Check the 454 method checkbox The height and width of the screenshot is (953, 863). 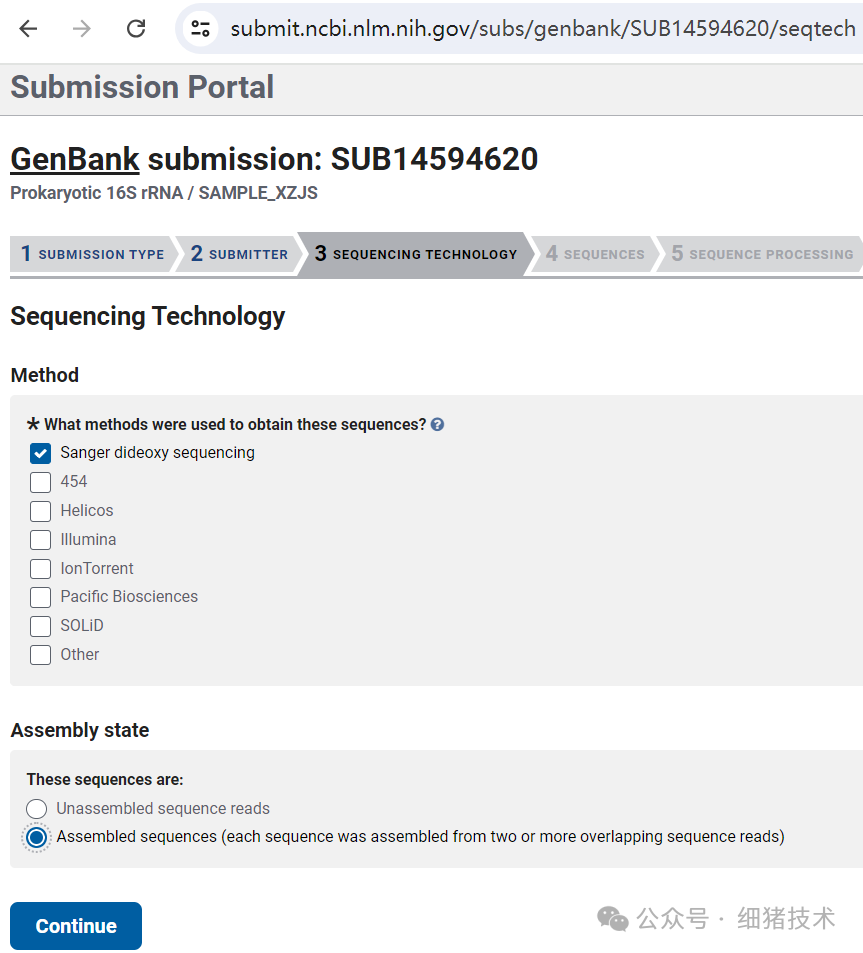point(40,482)
